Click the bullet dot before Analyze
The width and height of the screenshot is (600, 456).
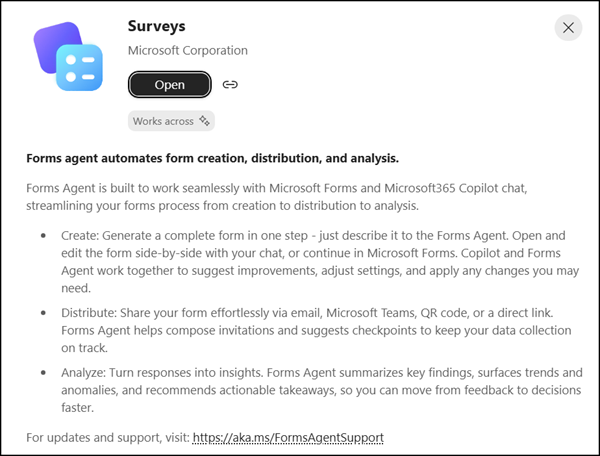click(x=43, y=373)
